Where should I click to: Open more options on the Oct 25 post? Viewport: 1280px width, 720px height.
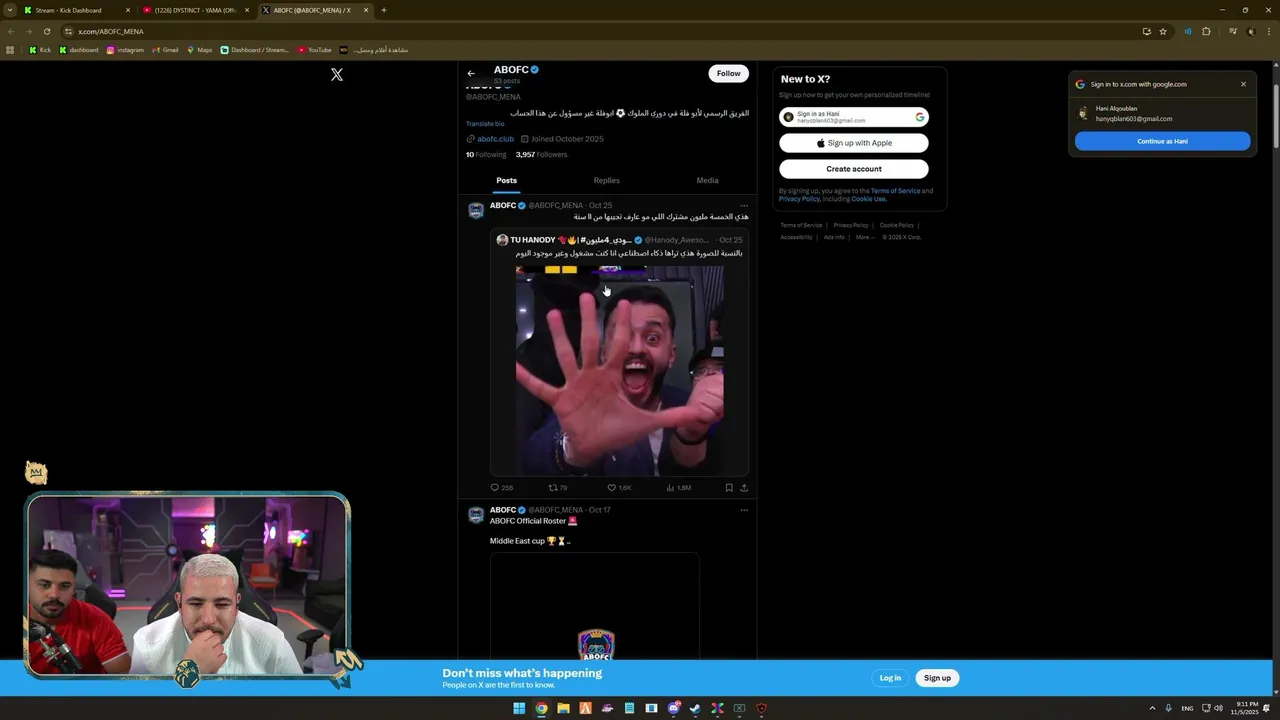click(743, 206)
